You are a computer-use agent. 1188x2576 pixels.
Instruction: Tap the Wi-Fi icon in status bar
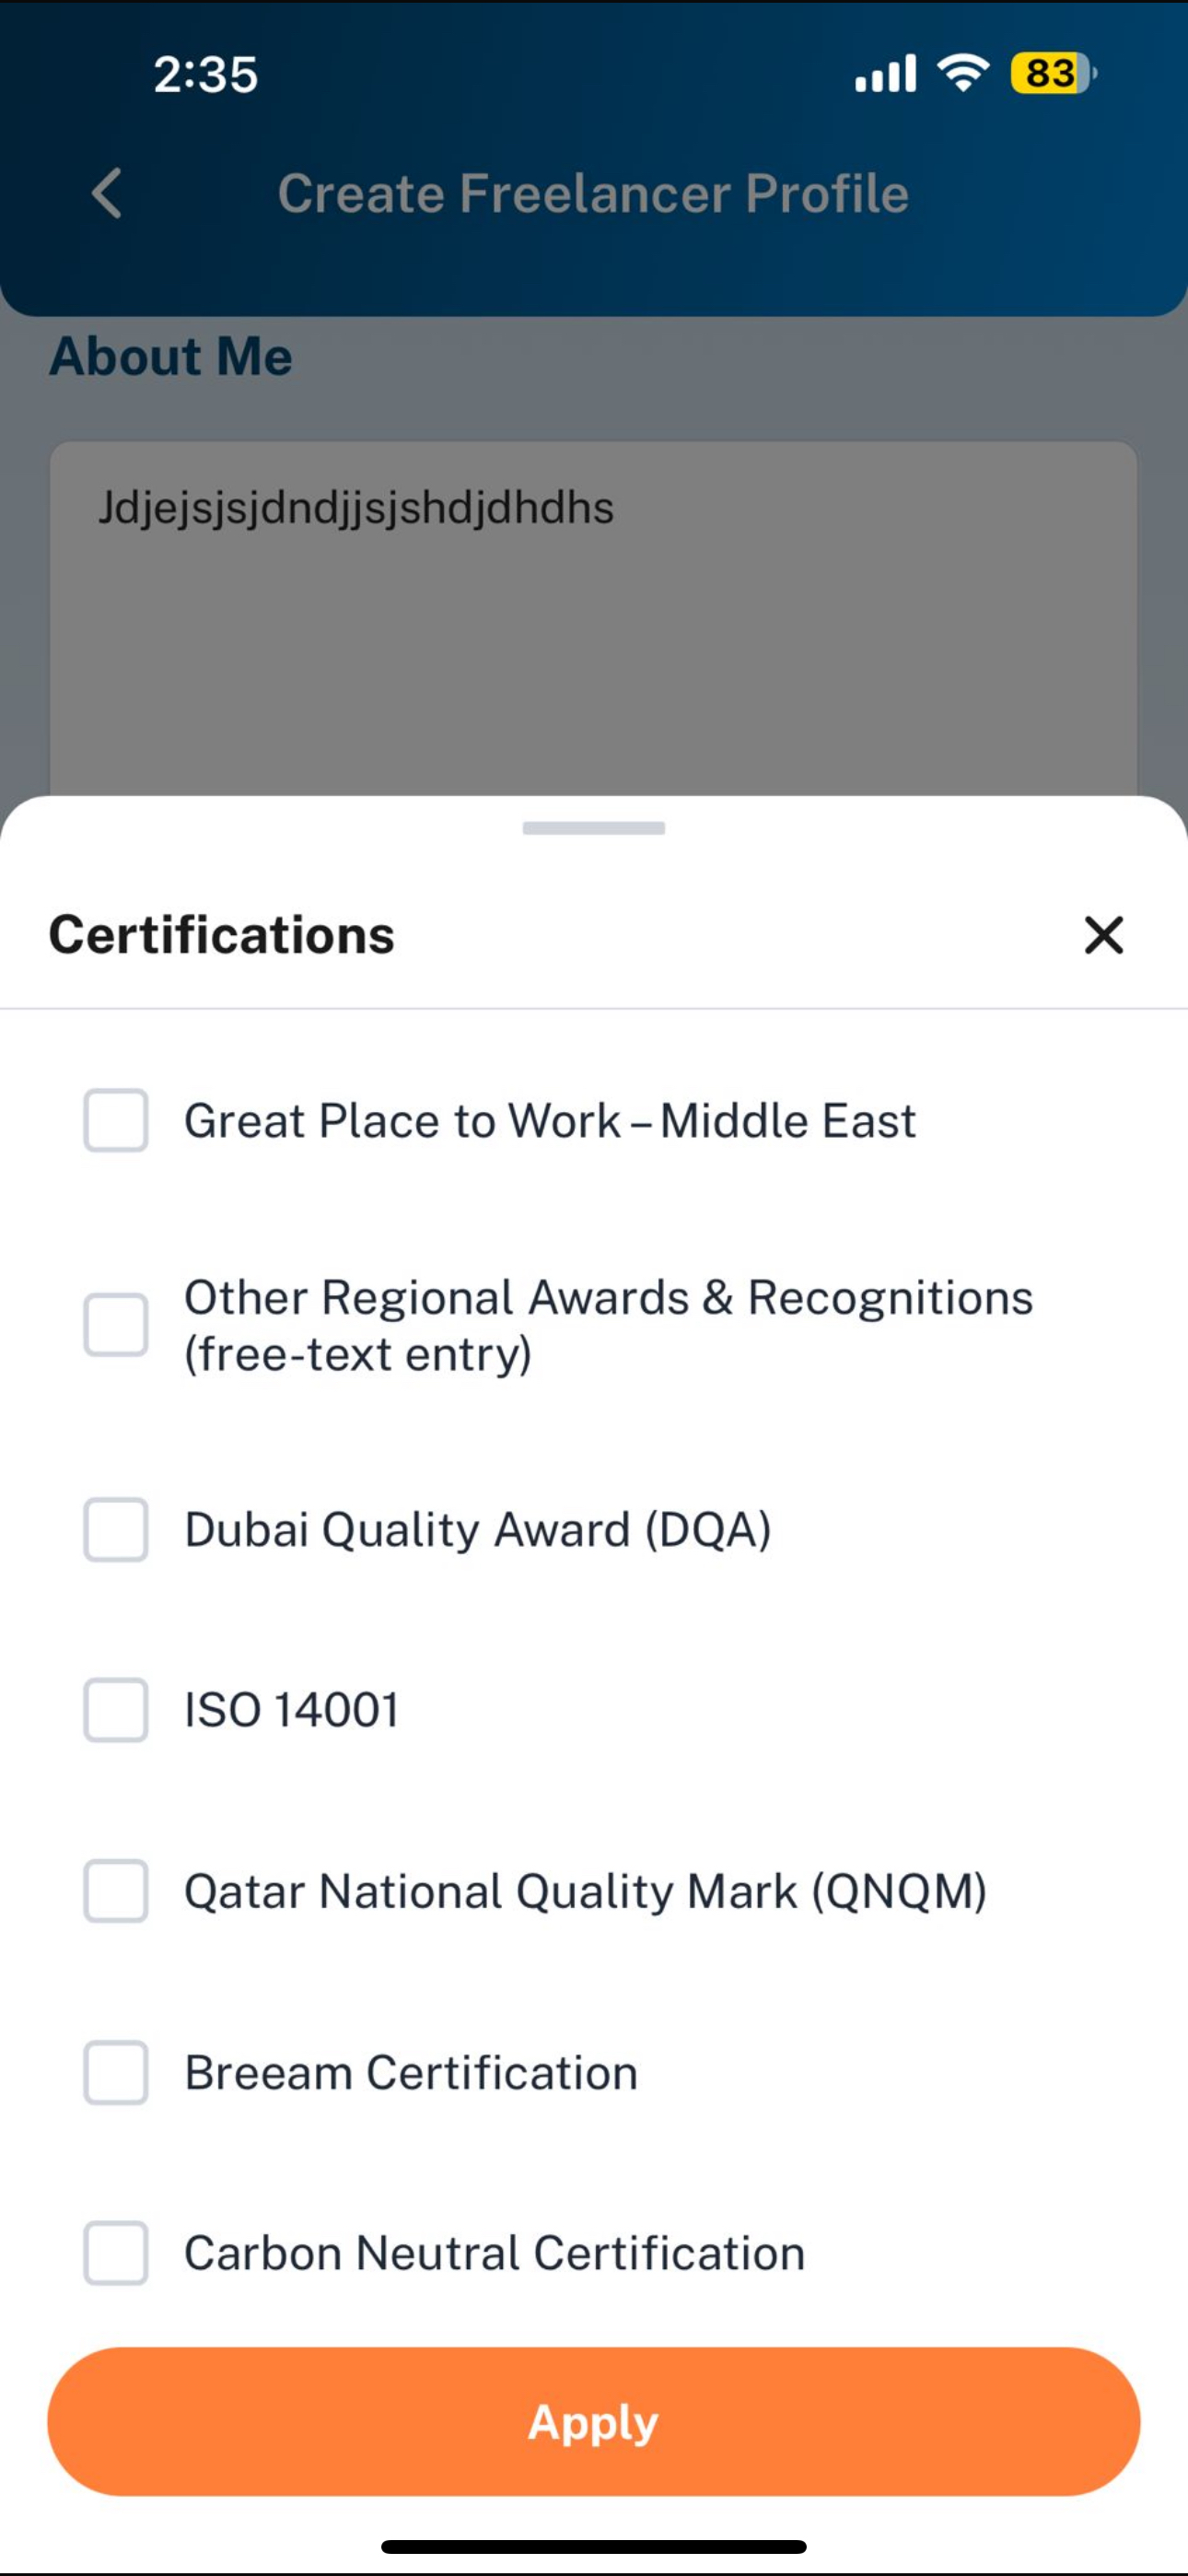pos(963,73)
